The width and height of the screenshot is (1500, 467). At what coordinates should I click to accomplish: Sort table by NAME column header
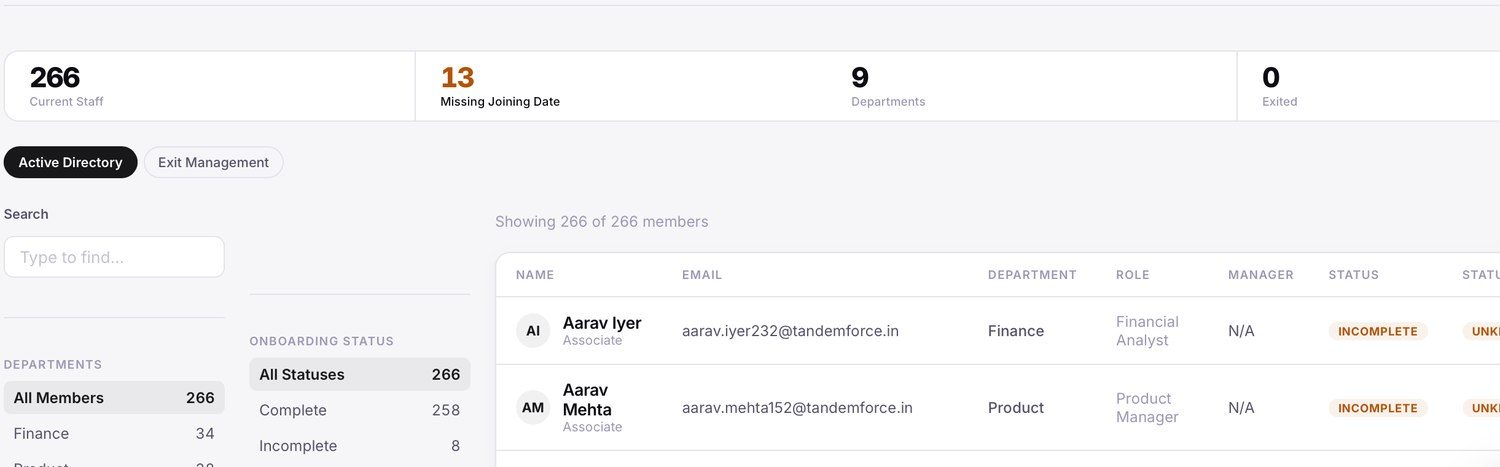click(535, 275)
